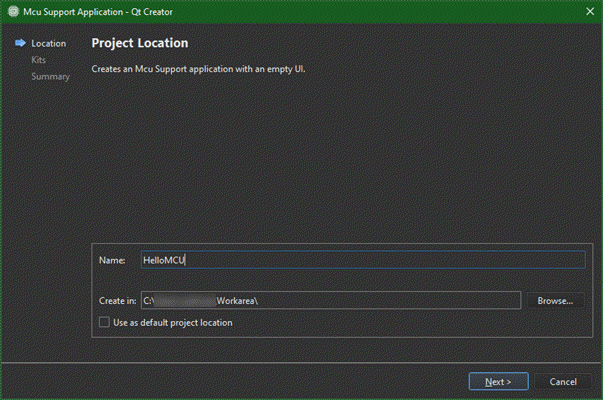This screenshot has height=400, width=603.
Task: Focus the Name field containing HelloMCU
Action: tap(360, 260)
